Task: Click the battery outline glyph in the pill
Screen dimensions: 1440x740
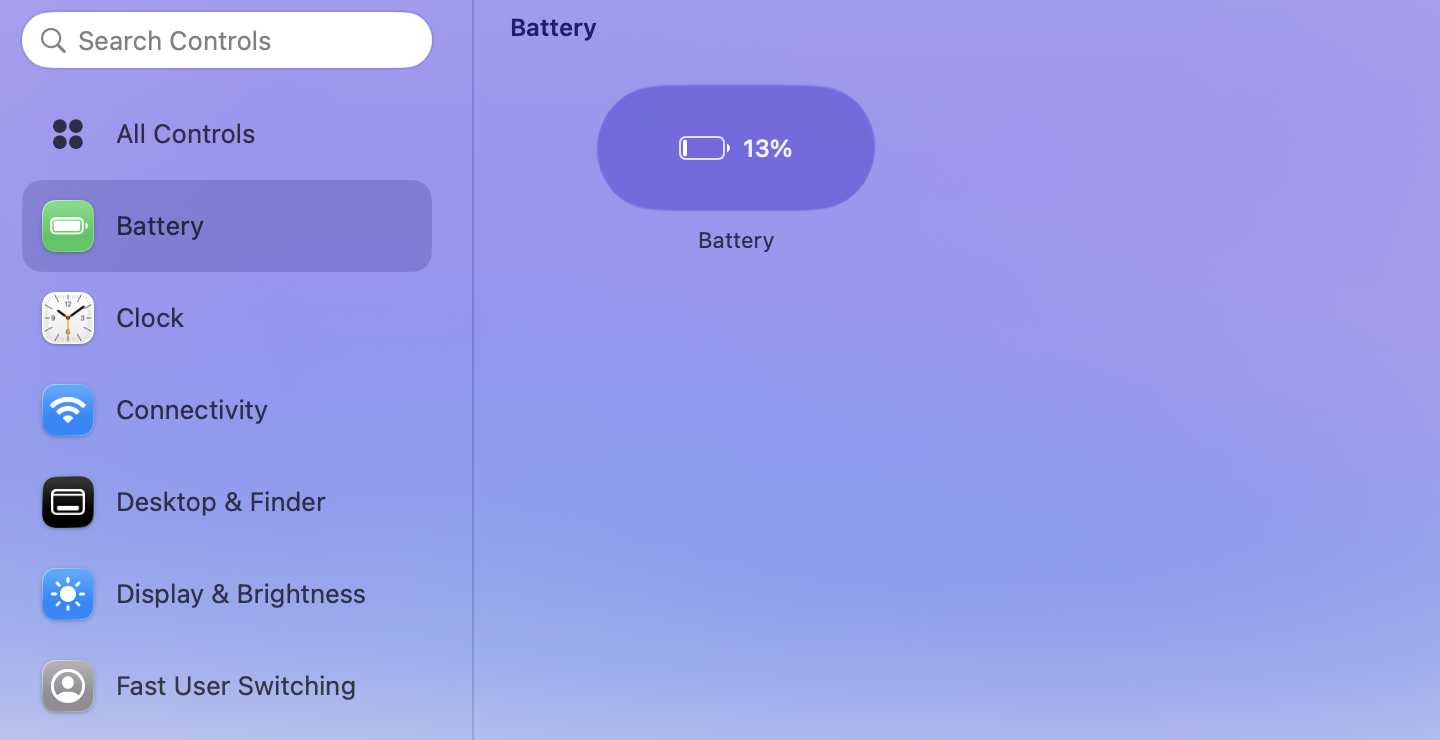Action: (x=704, y=149)
